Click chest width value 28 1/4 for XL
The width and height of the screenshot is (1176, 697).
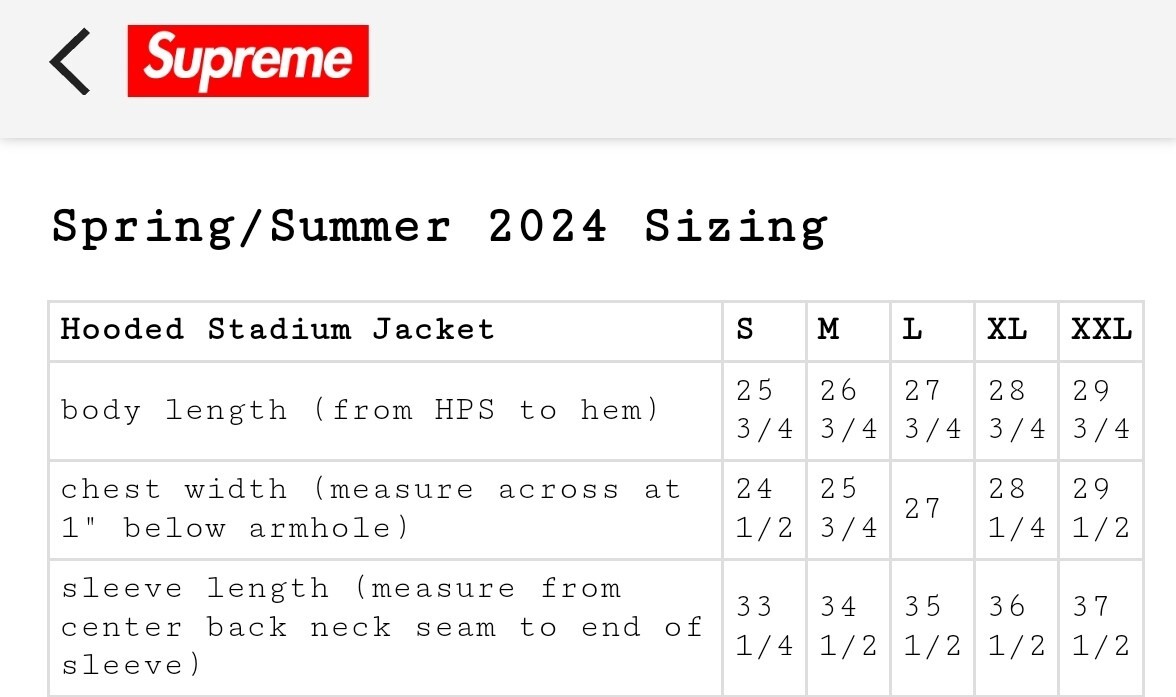1016,509
